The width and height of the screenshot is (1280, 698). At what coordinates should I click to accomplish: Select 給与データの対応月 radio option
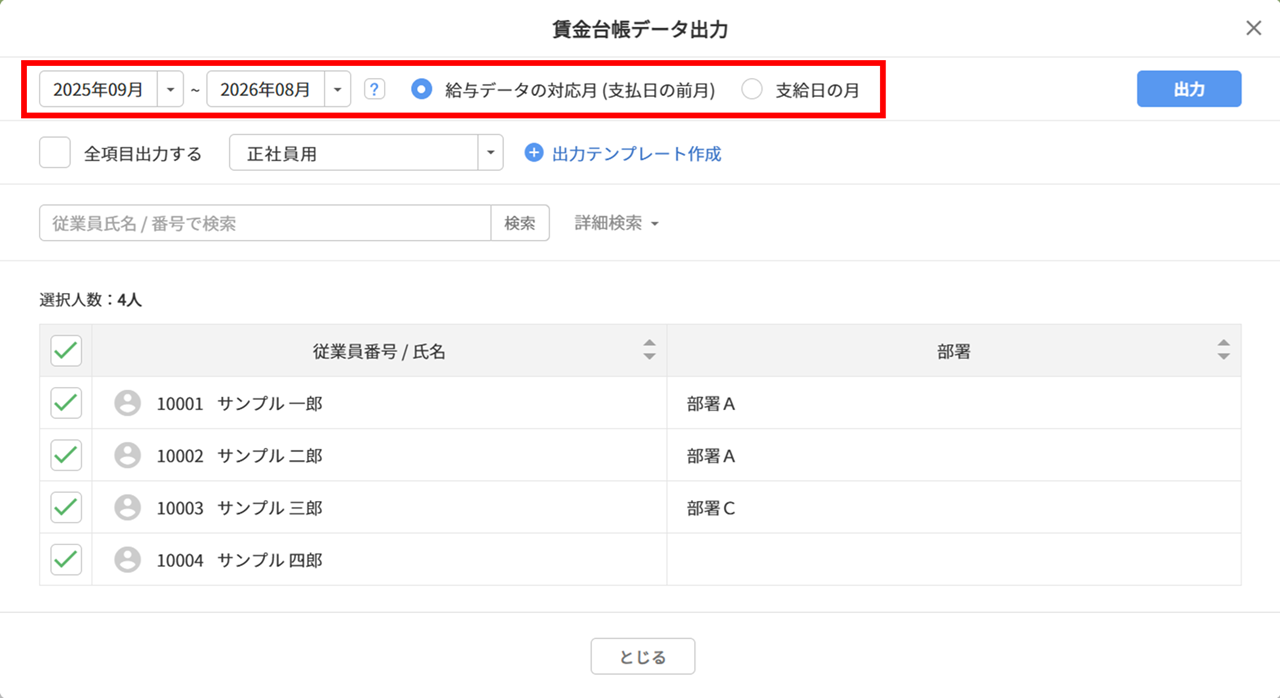click(x=422, y=89)
